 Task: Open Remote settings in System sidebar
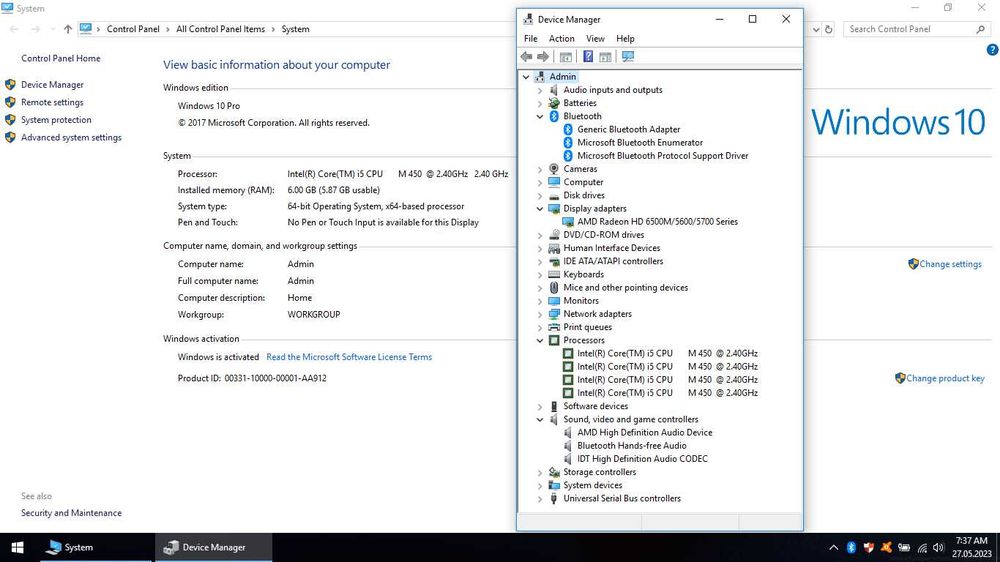pos(52,102)
